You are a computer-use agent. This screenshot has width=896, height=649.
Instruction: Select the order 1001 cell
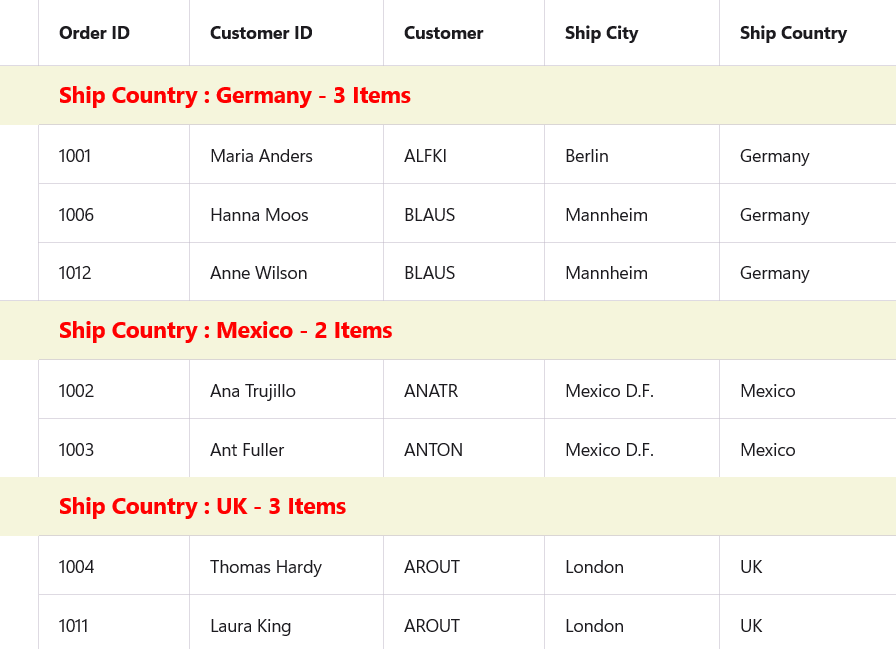pyautogui.click(x=75, y=156)
